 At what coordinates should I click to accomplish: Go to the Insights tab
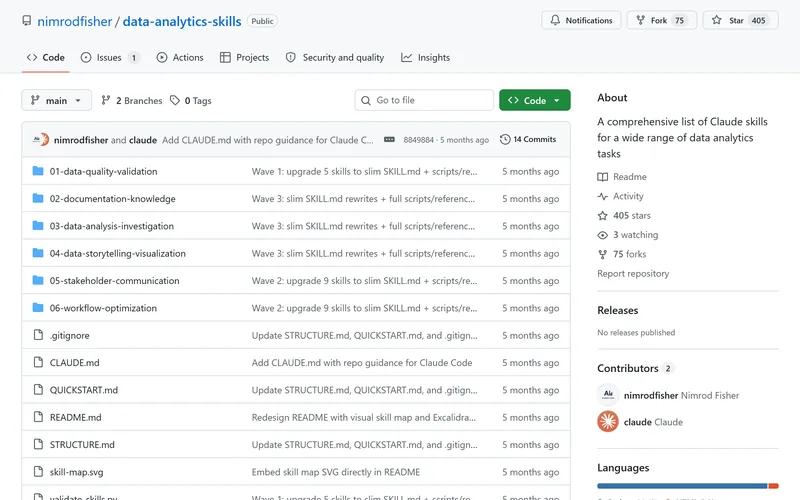426,58
